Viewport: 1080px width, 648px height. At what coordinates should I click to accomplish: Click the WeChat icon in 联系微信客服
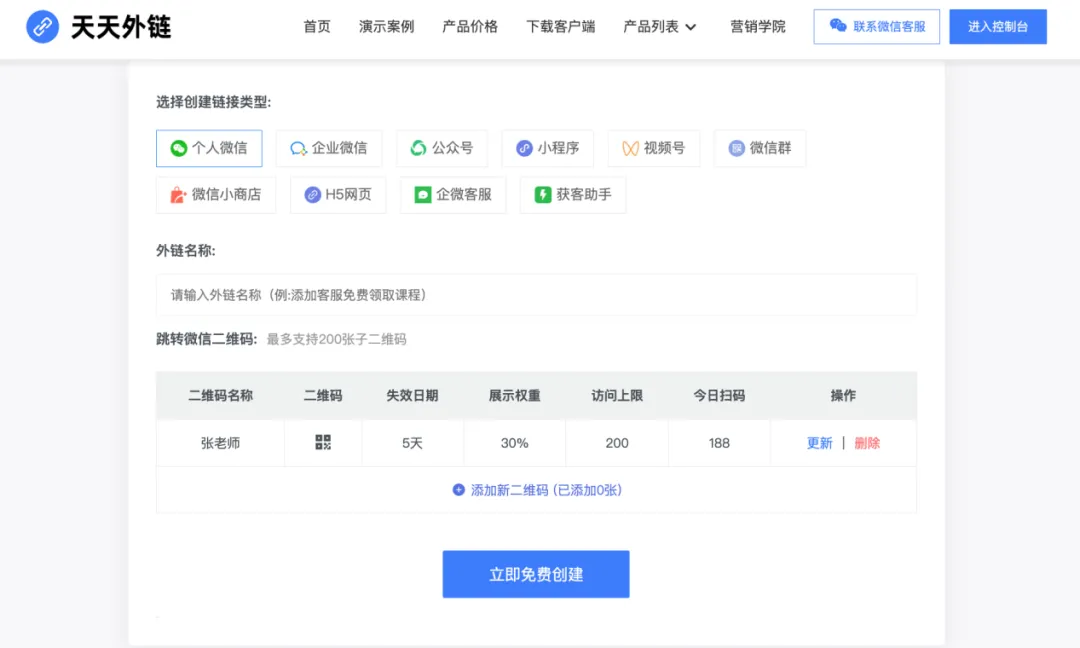pos(838,25)
